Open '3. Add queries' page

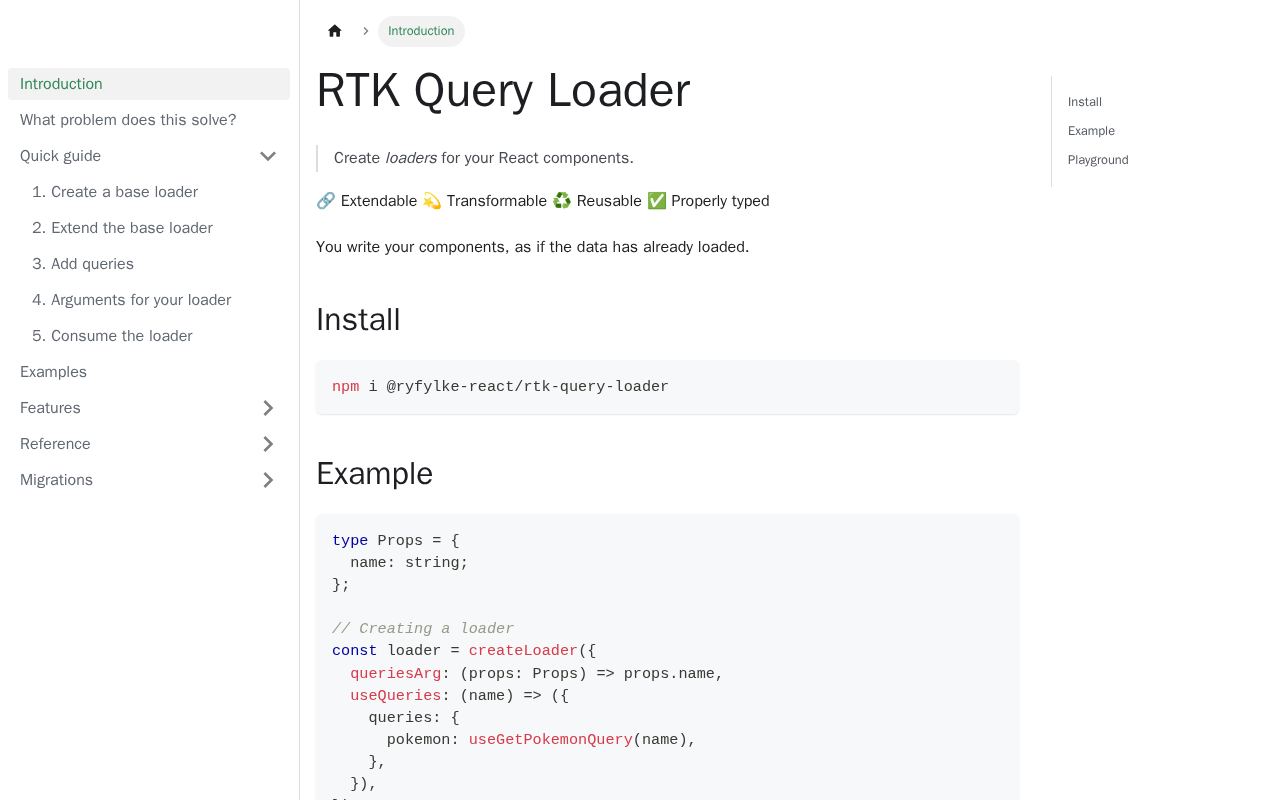click(155, 264)
